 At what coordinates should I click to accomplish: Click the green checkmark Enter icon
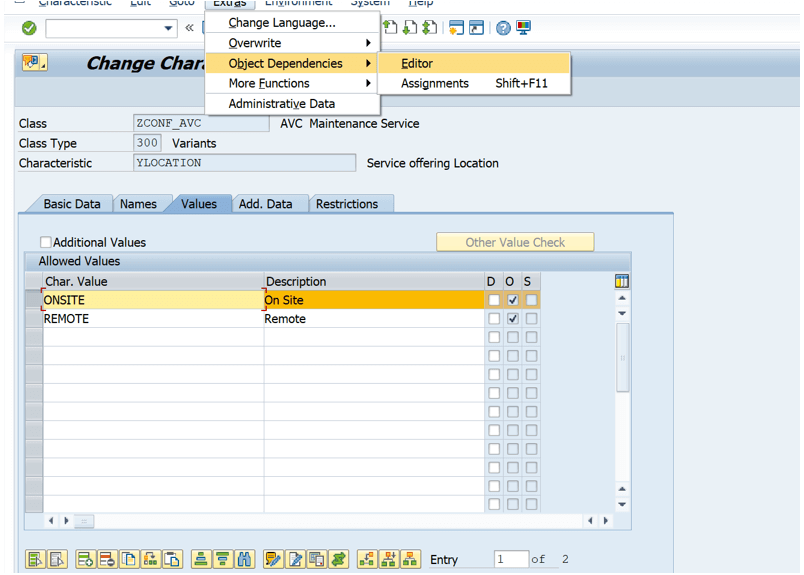coord(29,28)
